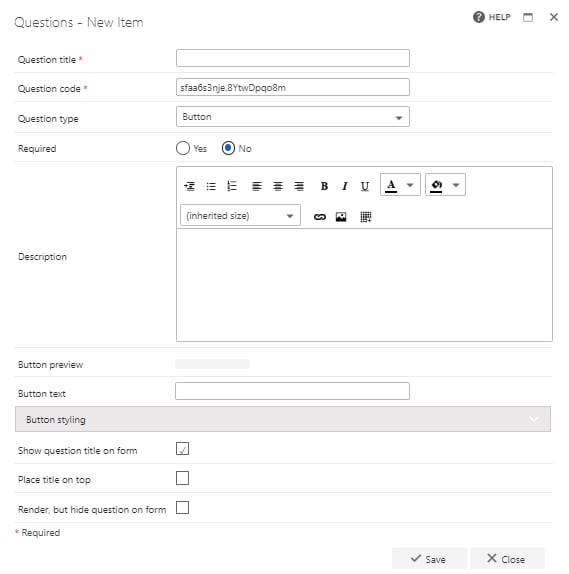Toggle bold formatting
Image resolution: width=569 pixels, height=574 pixels.
pos(324,186)
